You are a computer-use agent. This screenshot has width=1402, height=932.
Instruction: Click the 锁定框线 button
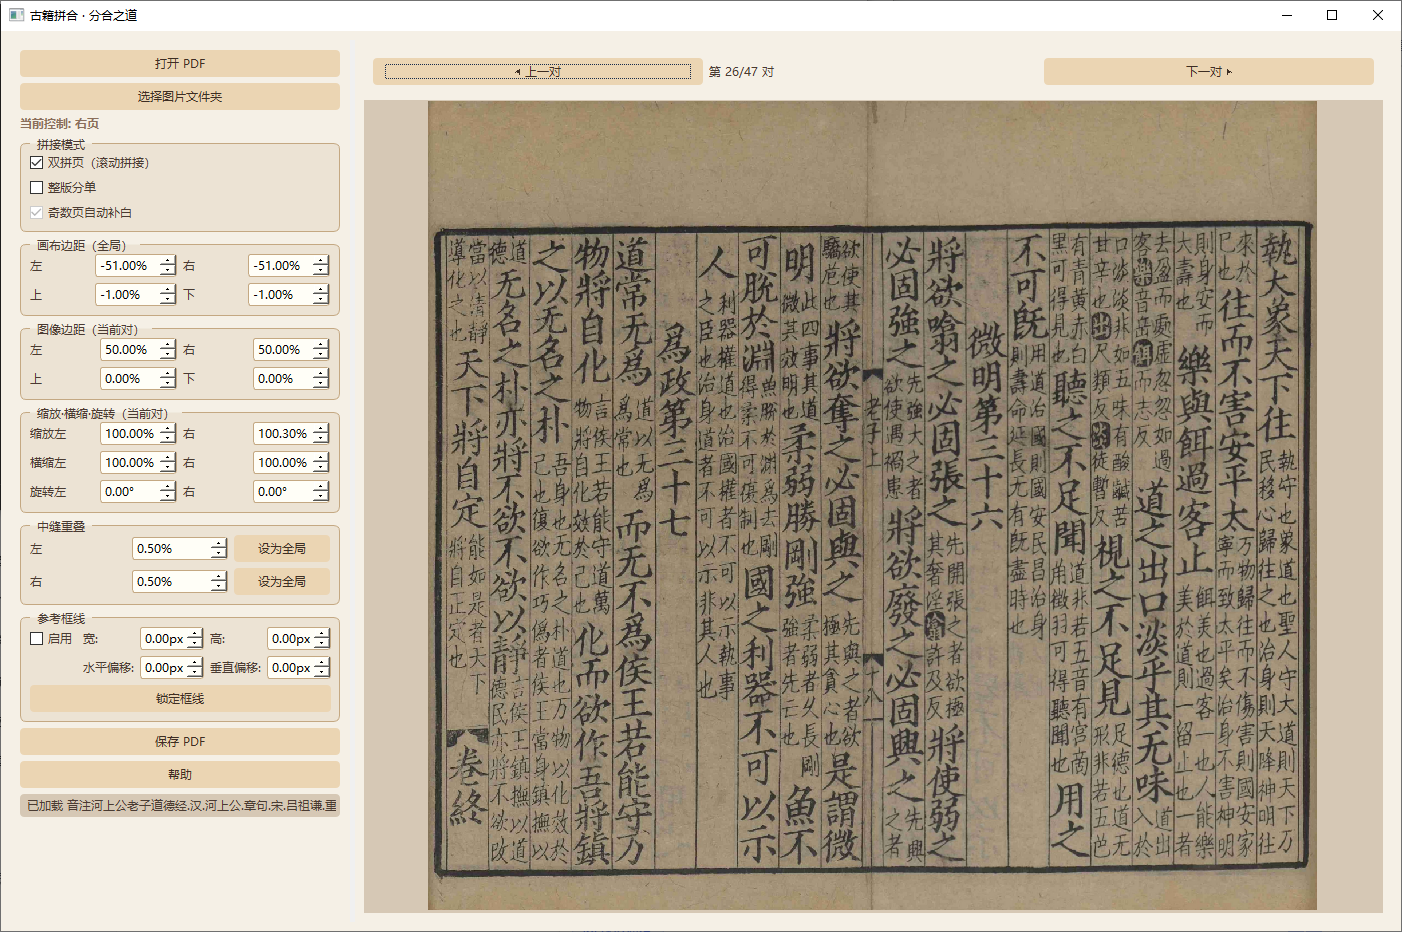click(x=180, y=698)
